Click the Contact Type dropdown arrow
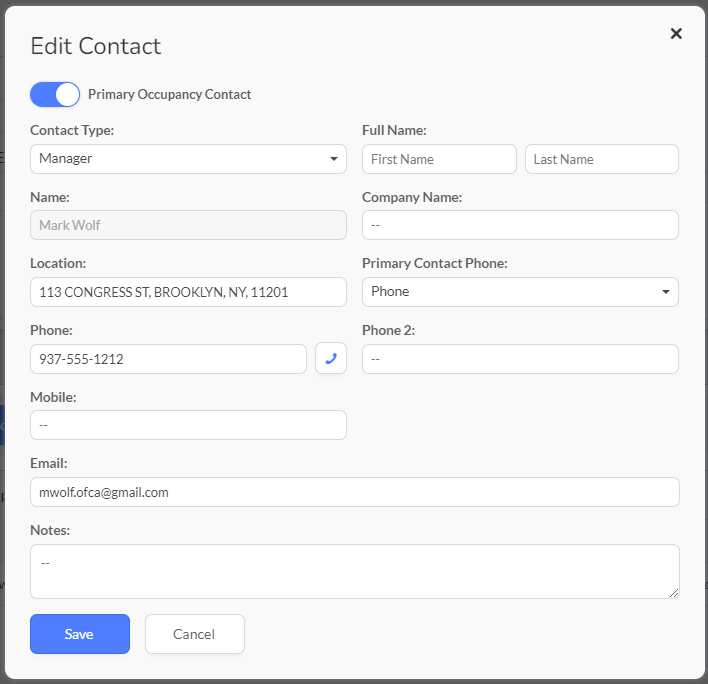Screen dimensions: 708x684 point(334,159)
